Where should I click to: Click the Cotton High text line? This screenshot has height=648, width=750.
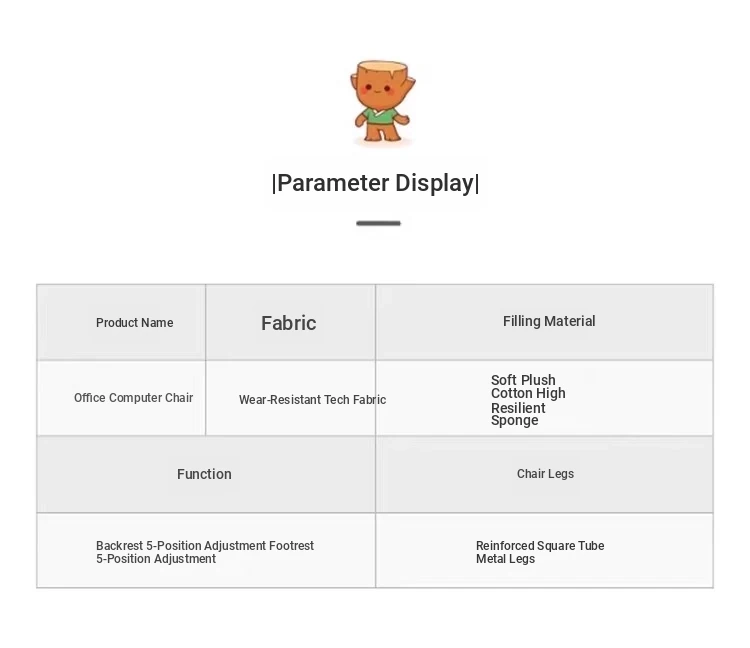click(528, 393)
